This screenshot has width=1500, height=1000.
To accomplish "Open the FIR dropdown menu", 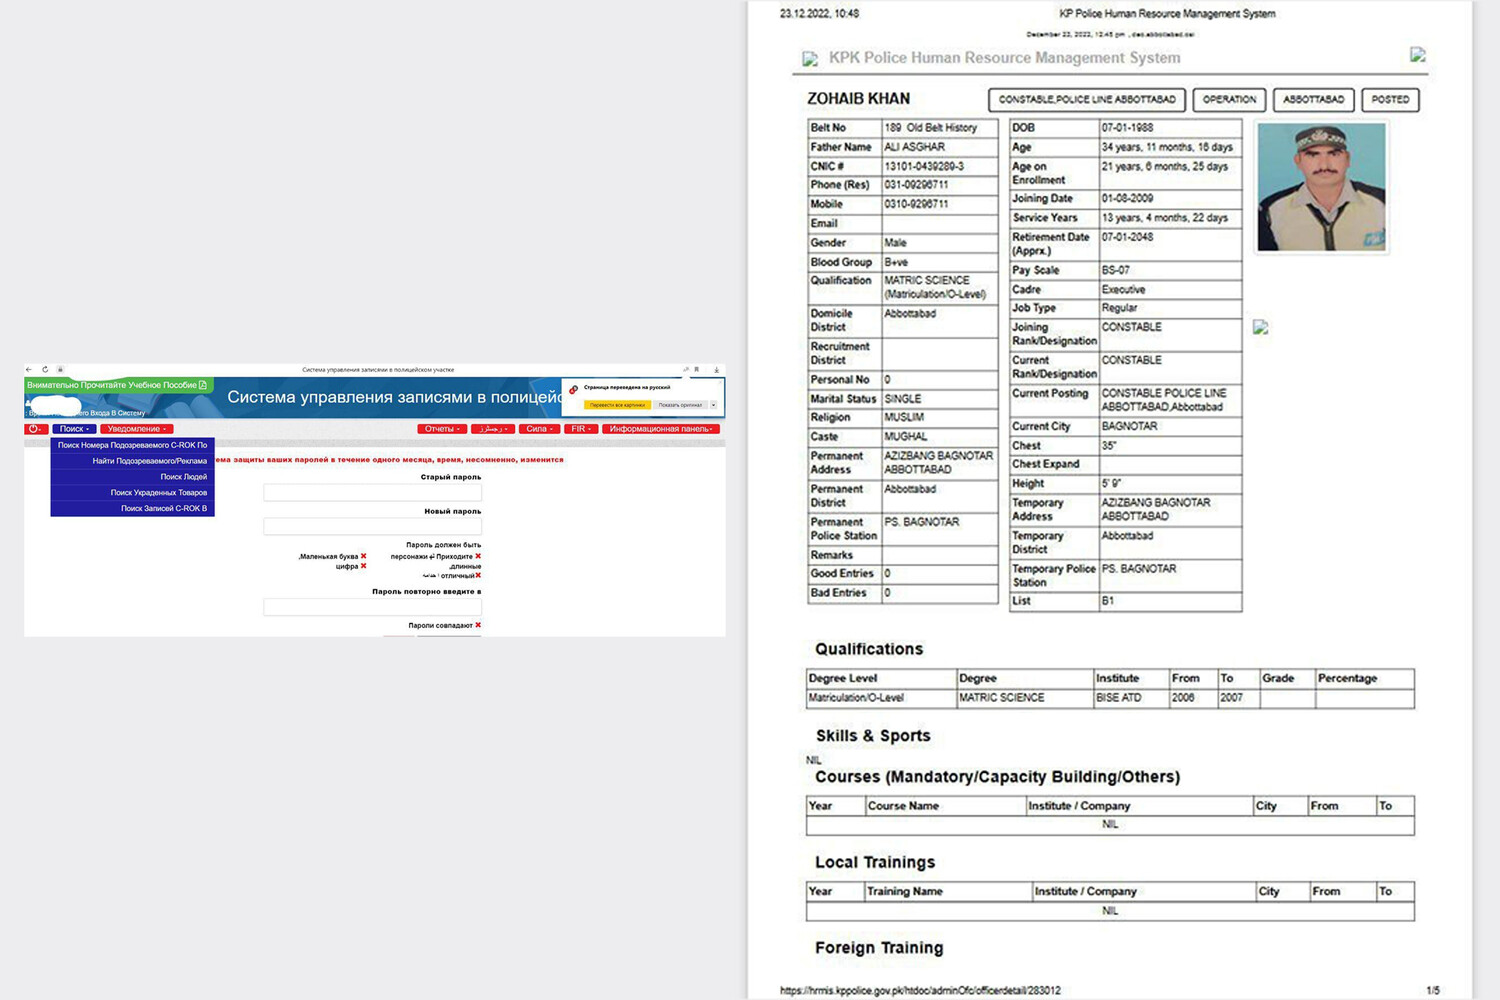I will [581, 429].
